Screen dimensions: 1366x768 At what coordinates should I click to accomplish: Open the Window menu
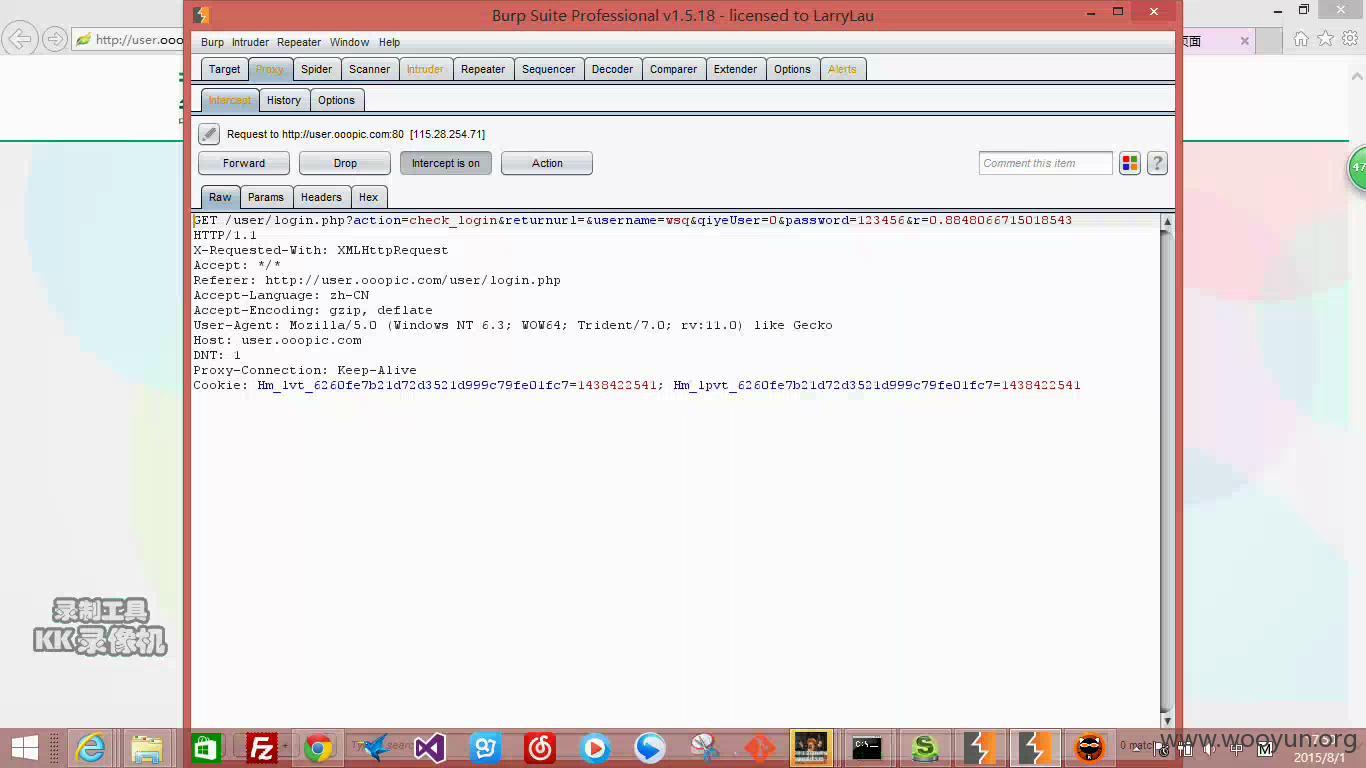349,42
